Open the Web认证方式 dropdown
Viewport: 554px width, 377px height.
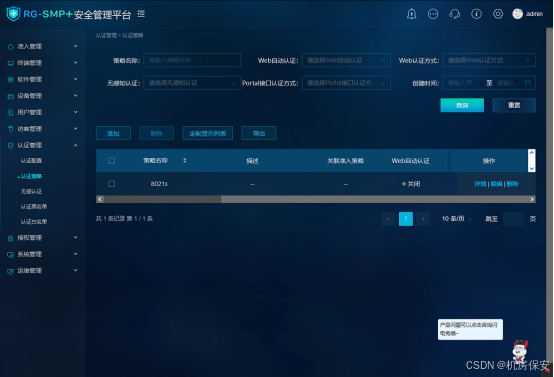[489, 60]
